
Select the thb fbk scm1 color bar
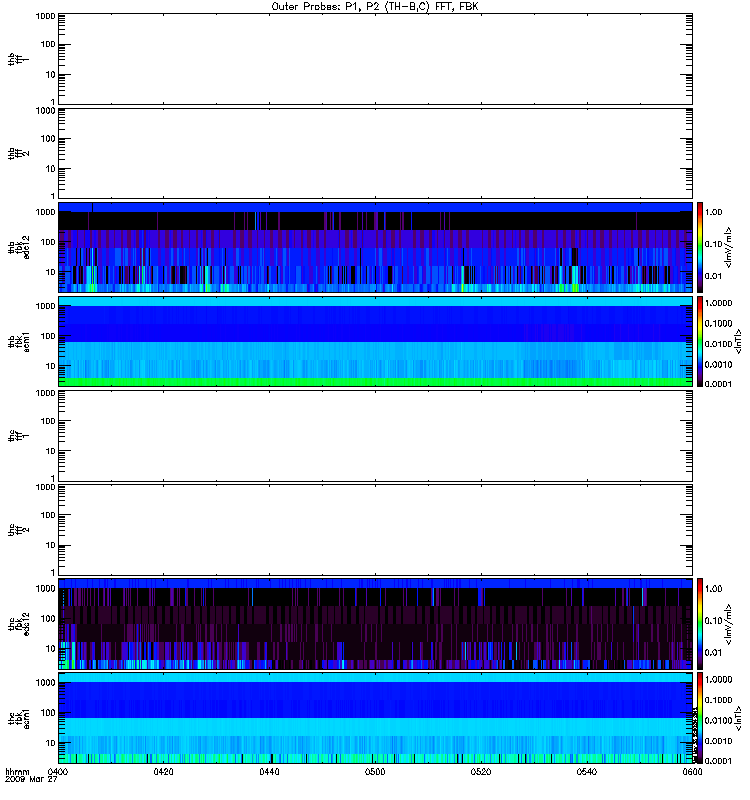700,341
